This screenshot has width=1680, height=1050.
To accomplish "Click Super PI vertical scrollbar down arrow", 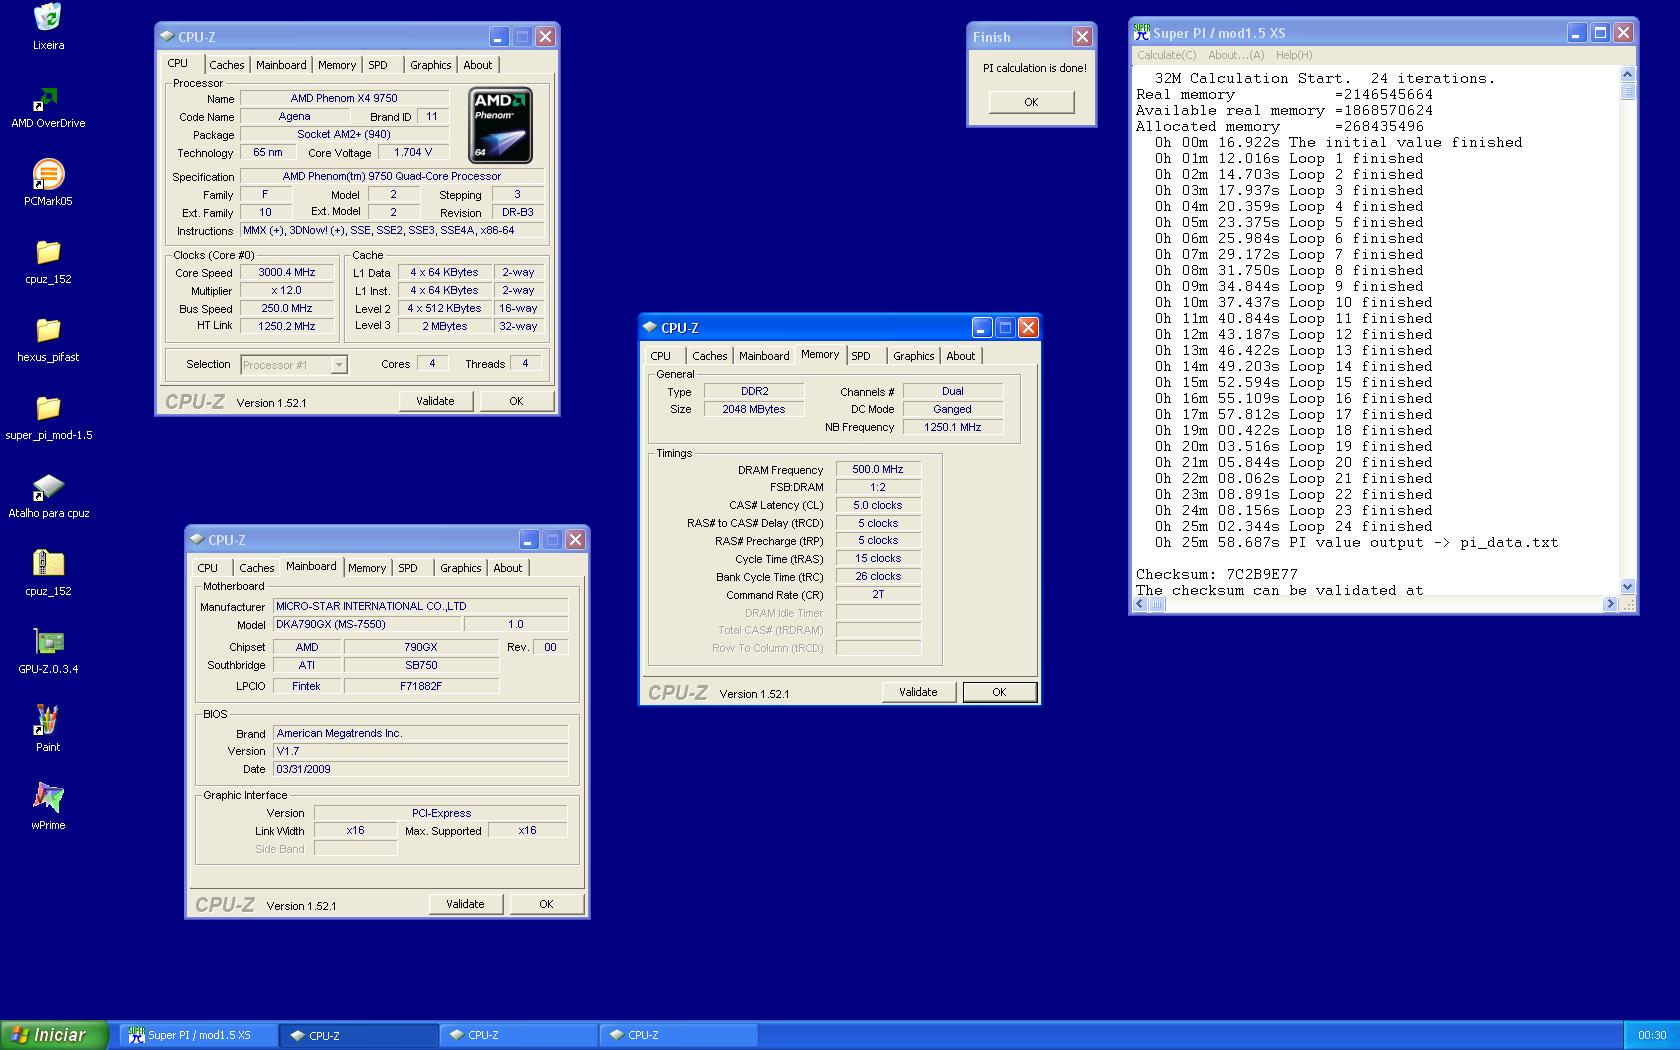I will 1627,587.
